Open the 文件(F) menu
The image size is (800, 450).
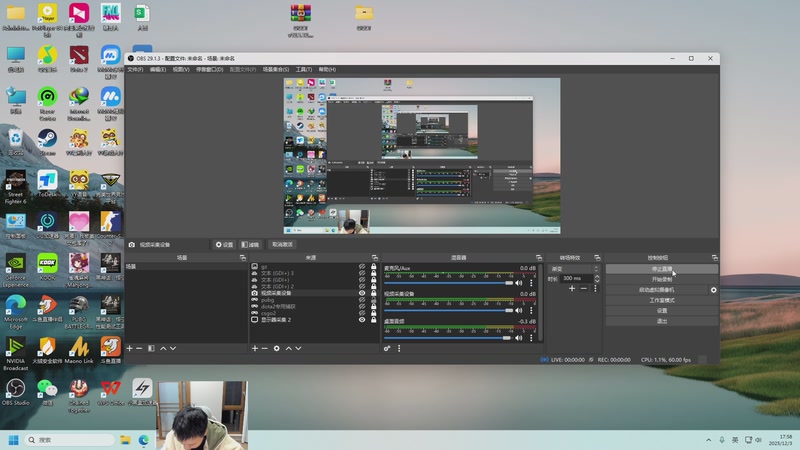135,69
